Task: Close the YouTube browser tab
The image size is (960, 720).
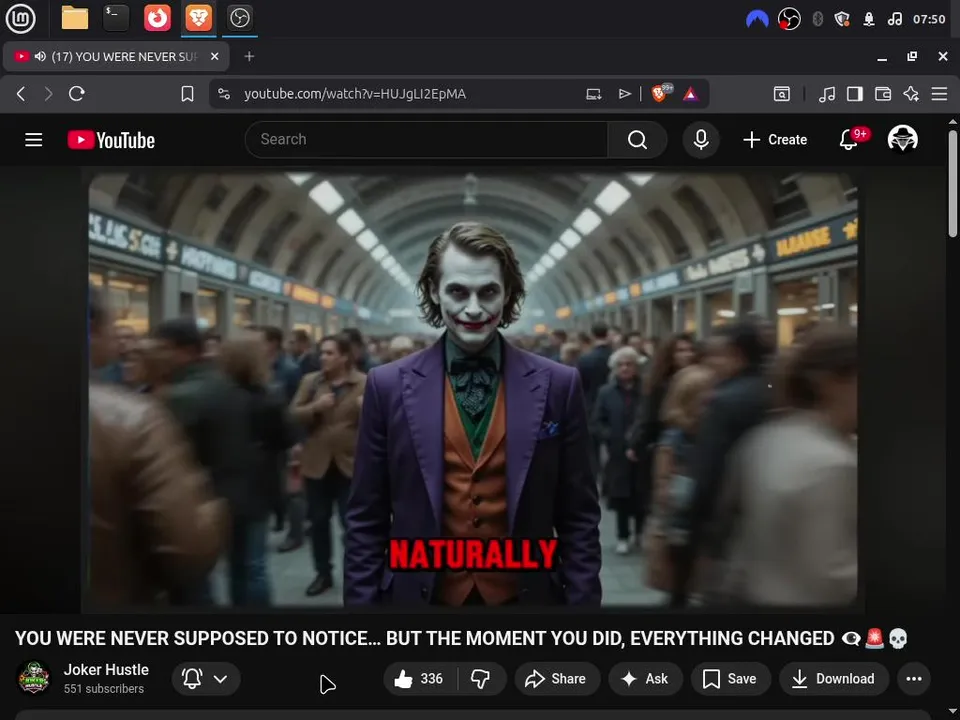Action: (x=214, y=56)
